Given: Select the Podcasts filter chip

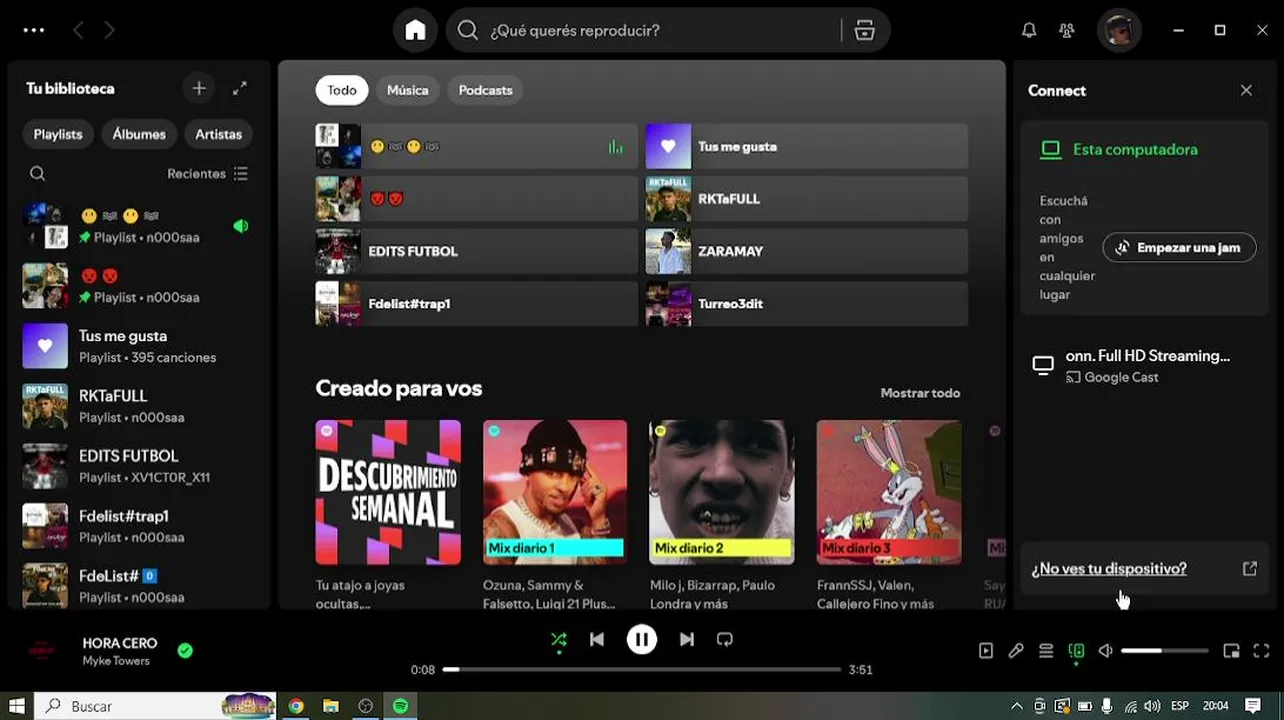Looking at the screenshot, I should (x=485, y=90).
